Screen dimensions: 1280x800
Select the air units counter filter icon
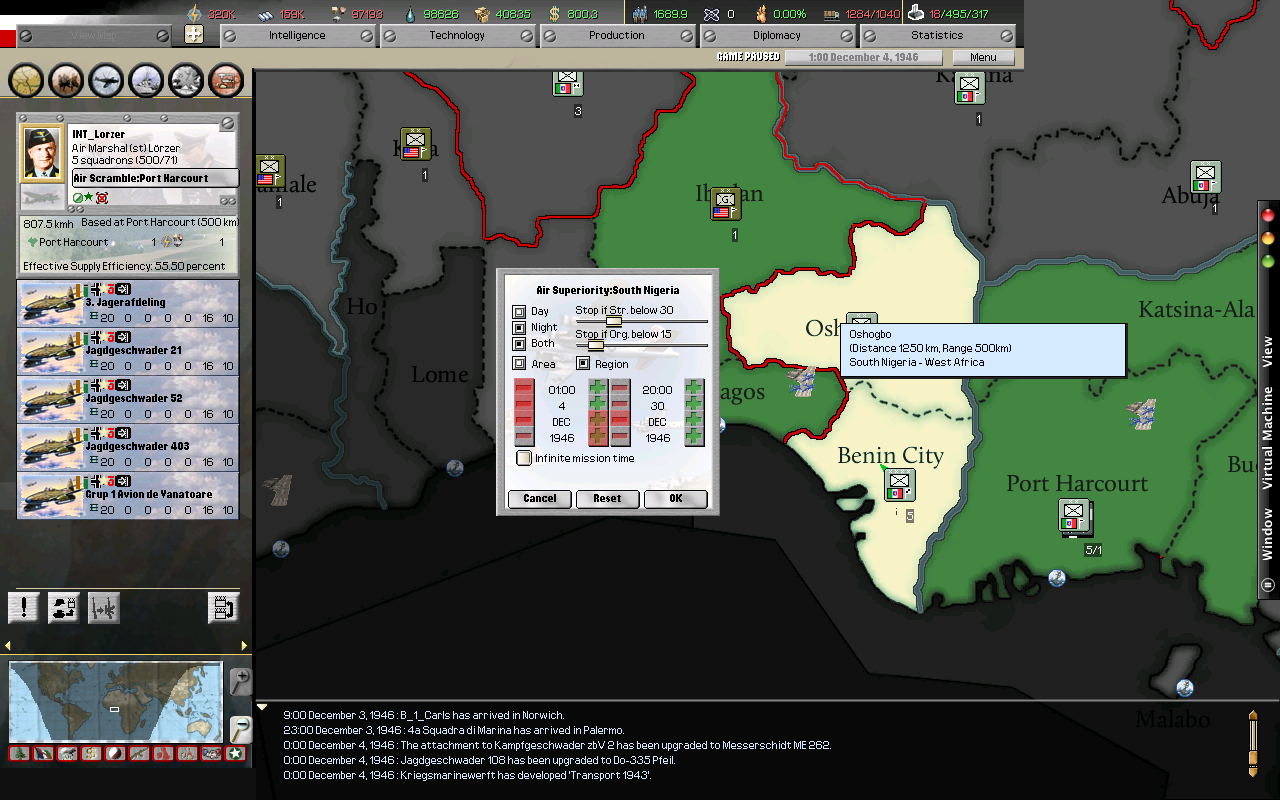click(x=106, y=80)
